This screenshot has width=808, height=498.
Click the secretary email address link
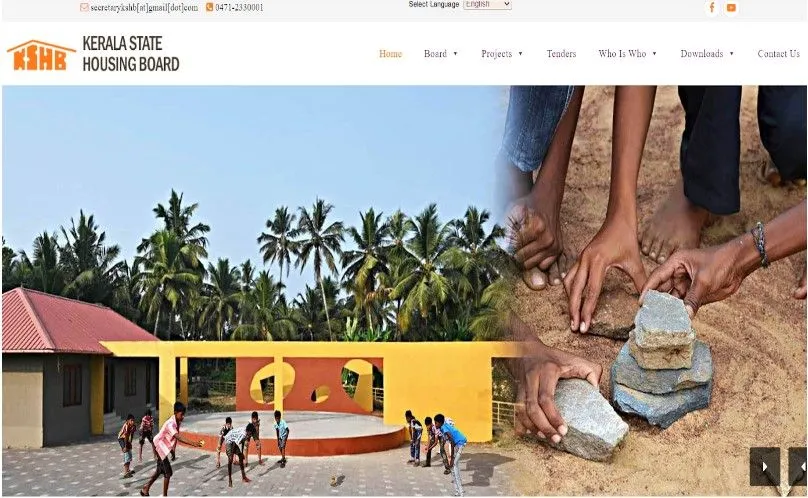click(144, 8)
